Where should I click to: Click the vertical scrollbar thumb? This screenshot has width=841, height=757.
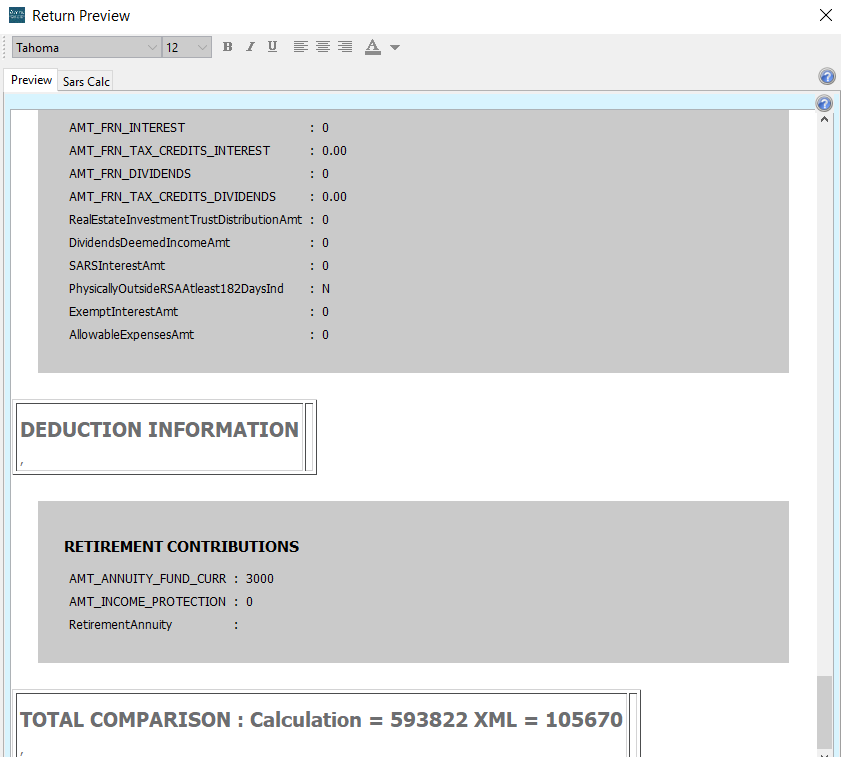(824, 711)
